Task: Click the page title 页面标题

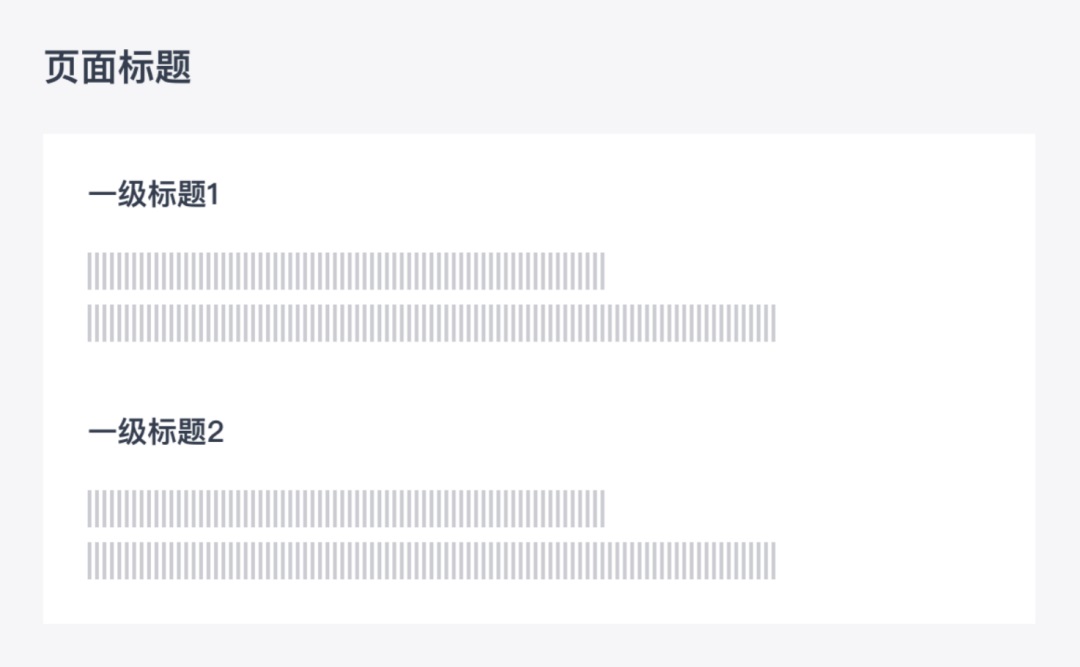Action: pyautogui.click(x=118, y=68)
